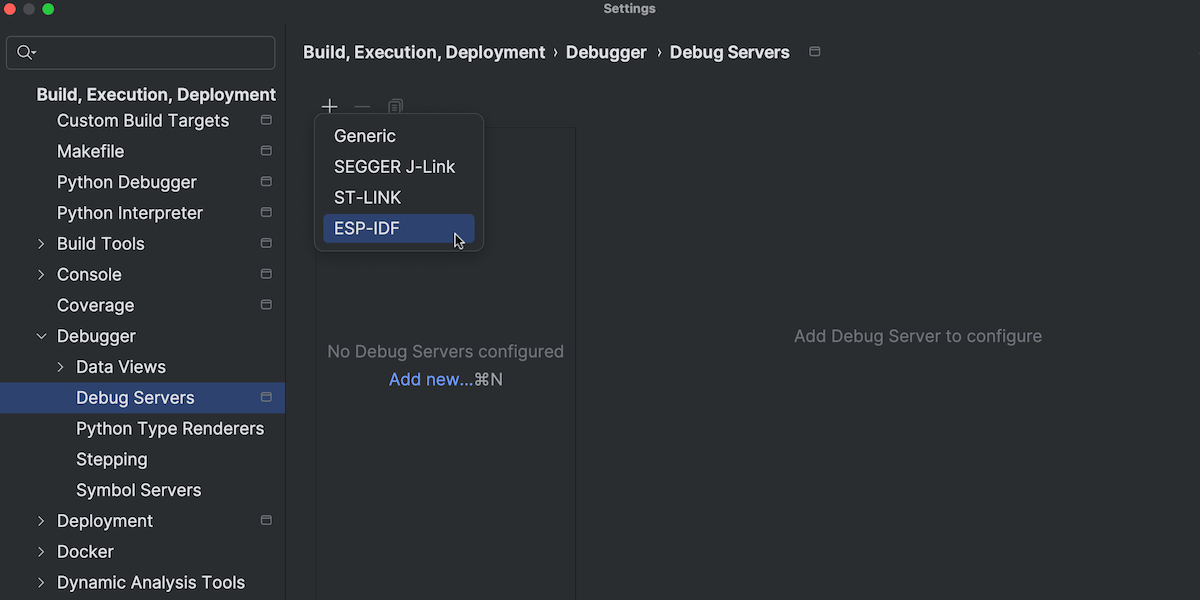
Task: Click the Copy debug server icon
Action: click(x=396, y=106)
